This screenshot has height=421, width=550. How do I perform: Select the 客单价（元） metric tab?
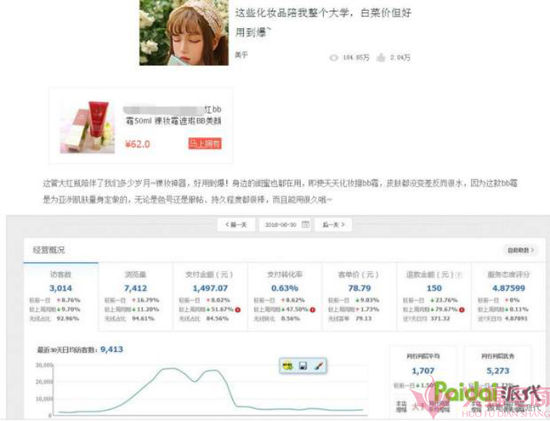click(359, 296)
